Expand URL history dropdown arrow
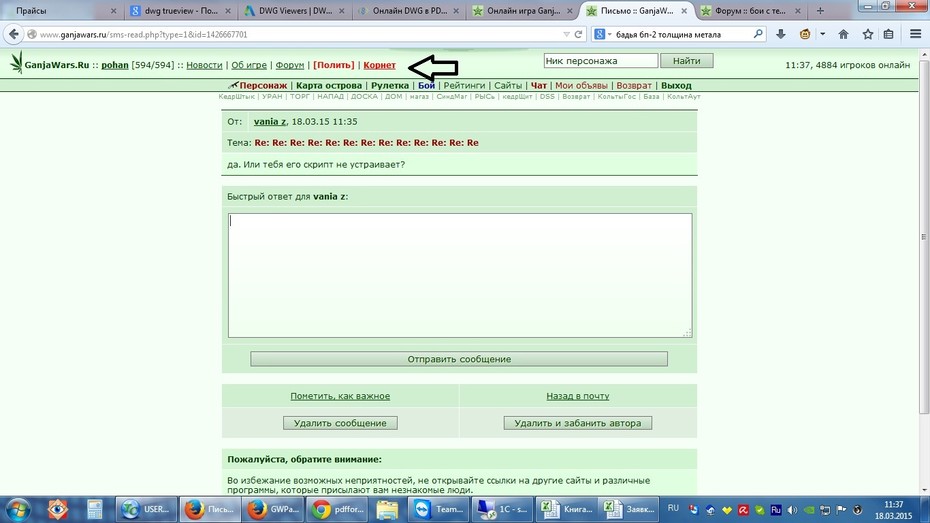The height and width of the screenshot is (523, 930). click(x=566, y=34)
